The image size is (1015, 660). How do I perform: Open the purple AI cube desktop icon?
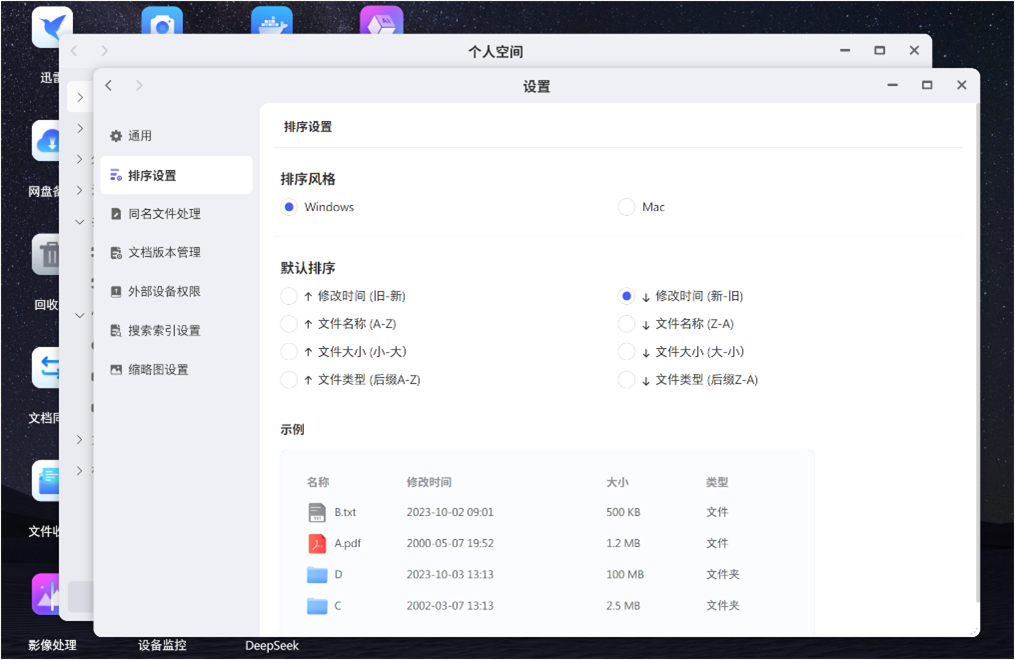382,21
